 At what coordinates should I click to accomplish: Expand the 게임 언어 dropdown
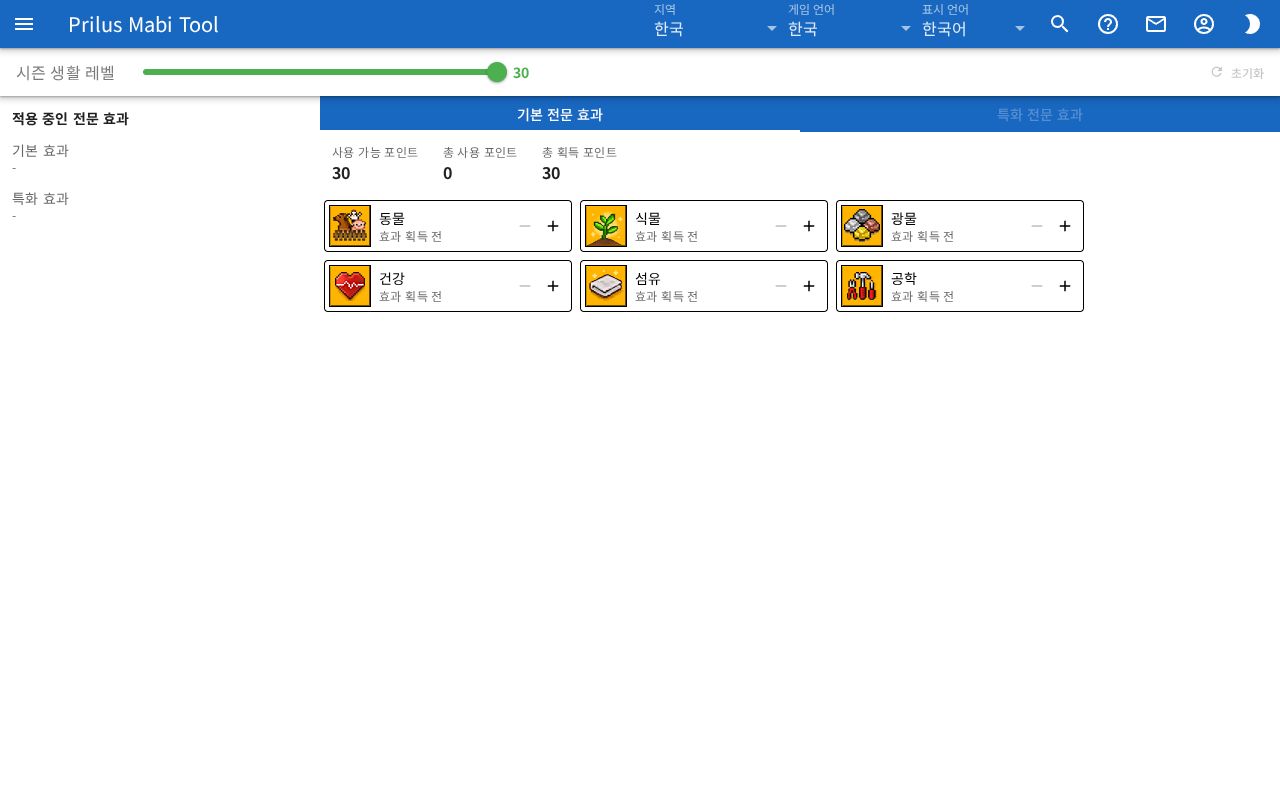(x=850, y=24)
